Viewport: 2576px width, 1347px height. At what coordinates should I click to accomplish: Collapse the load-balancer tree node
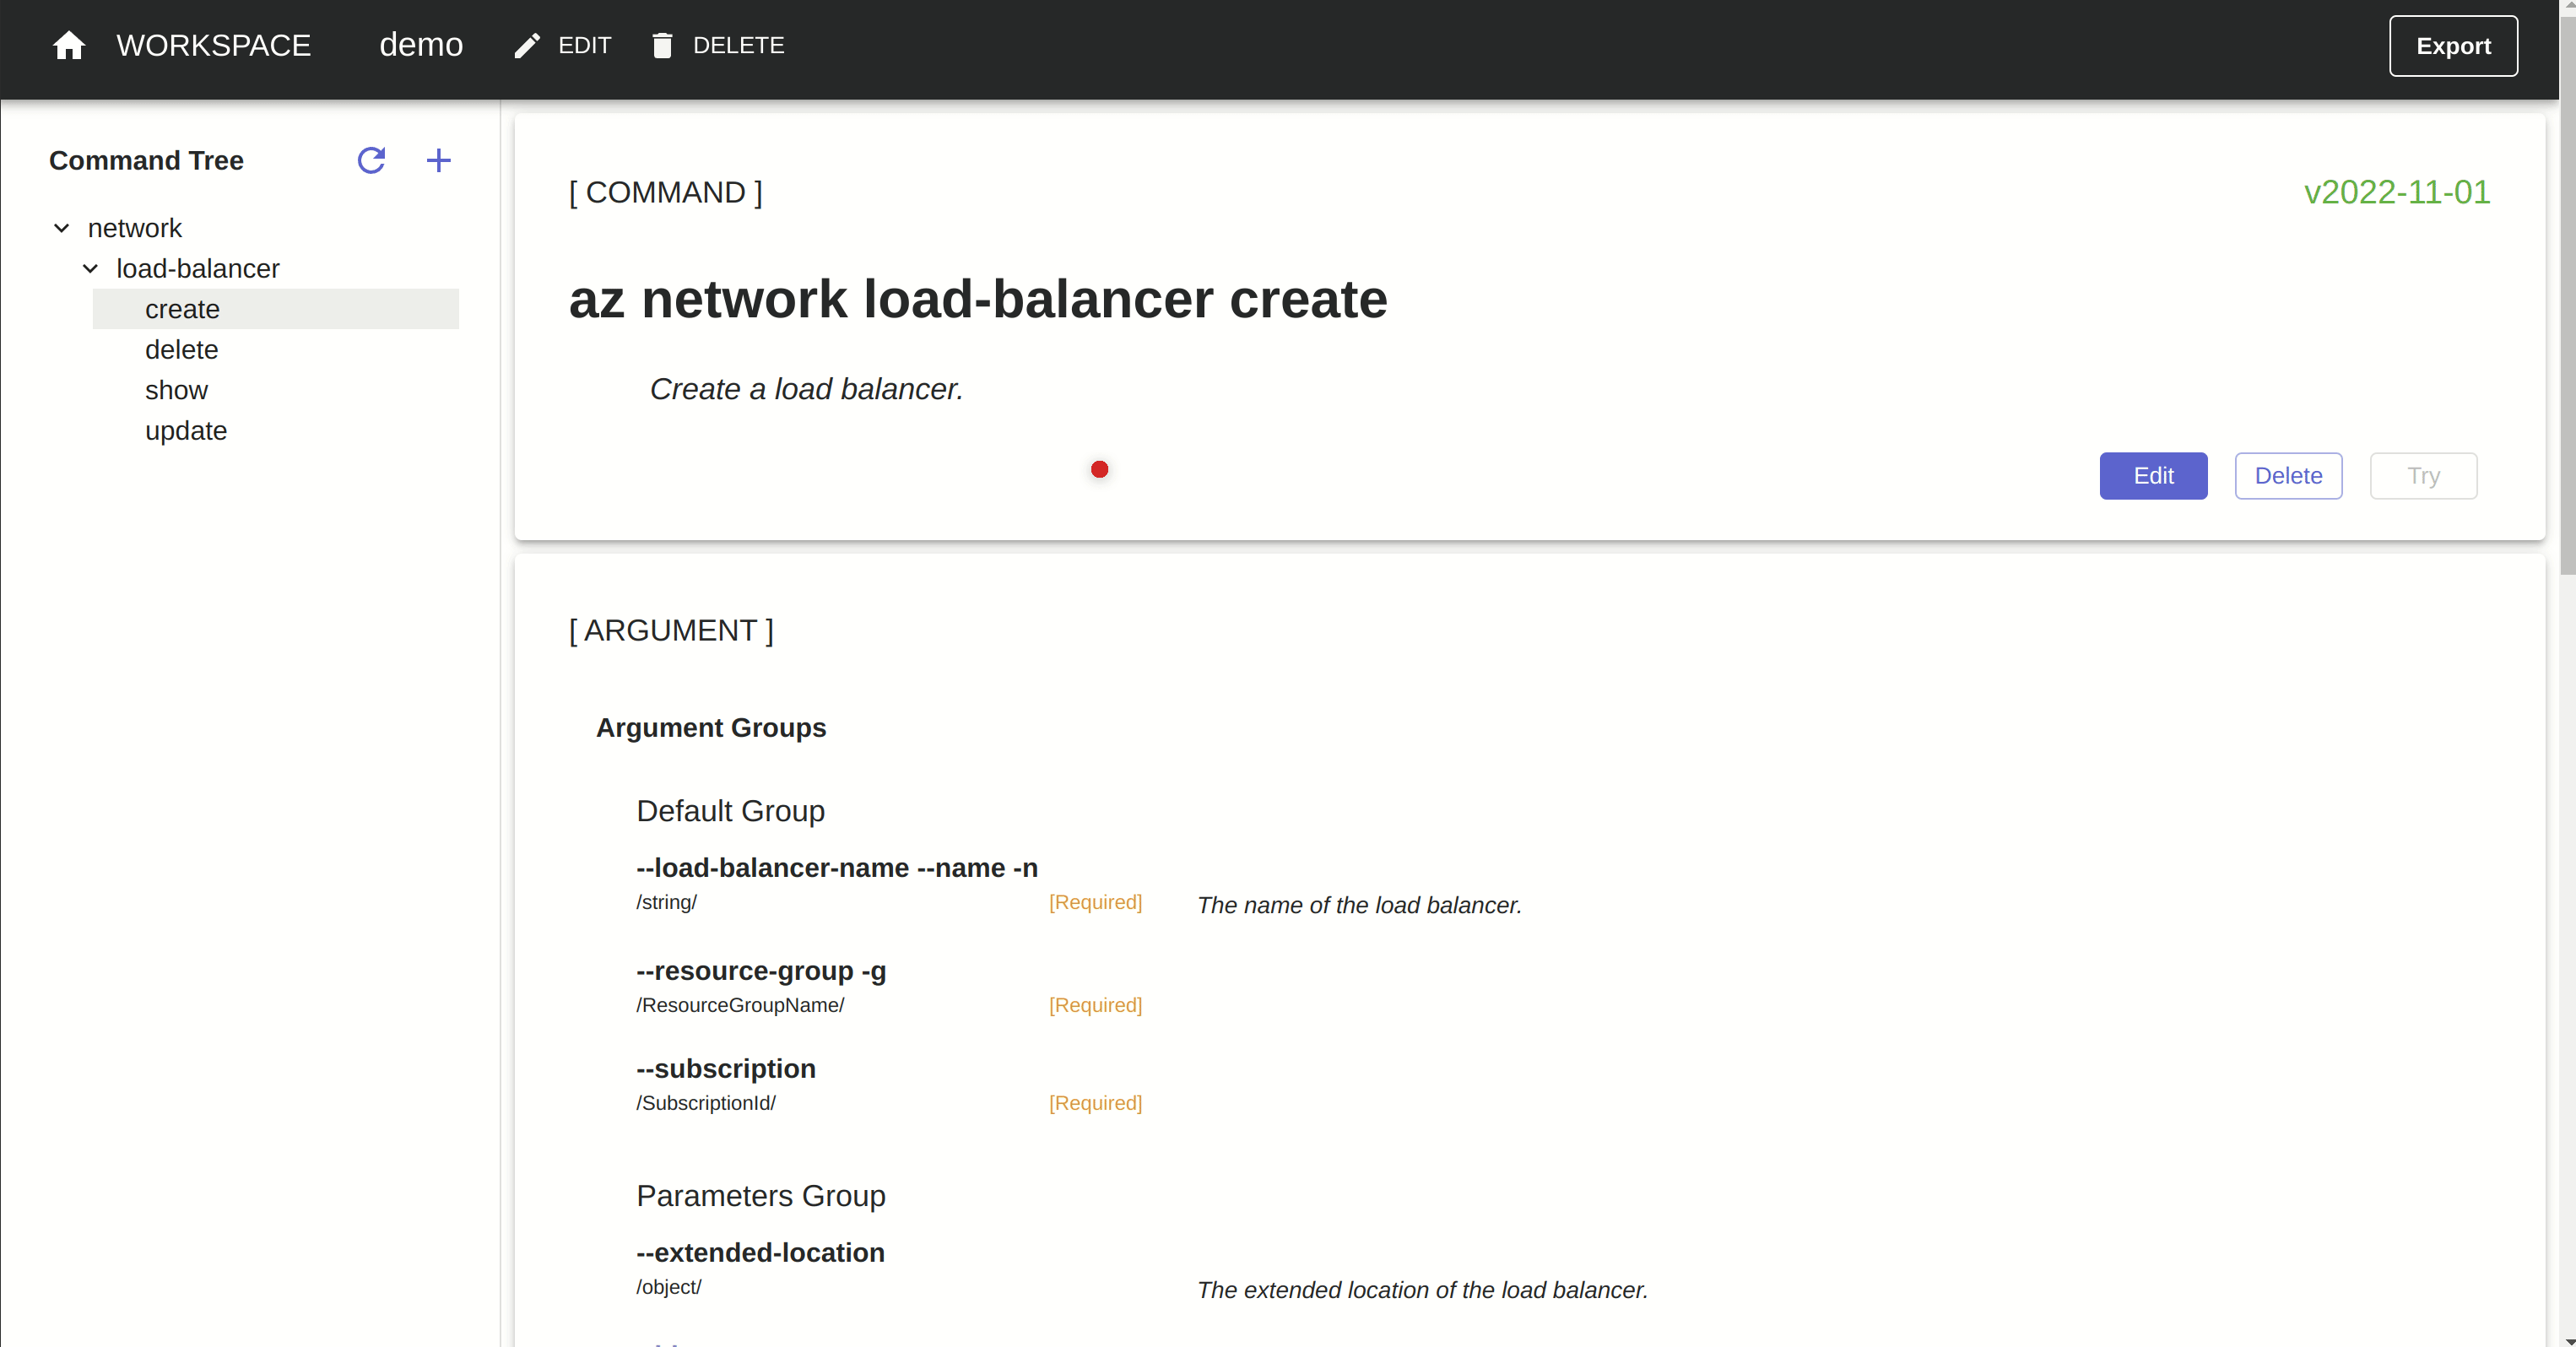[90, 269]
